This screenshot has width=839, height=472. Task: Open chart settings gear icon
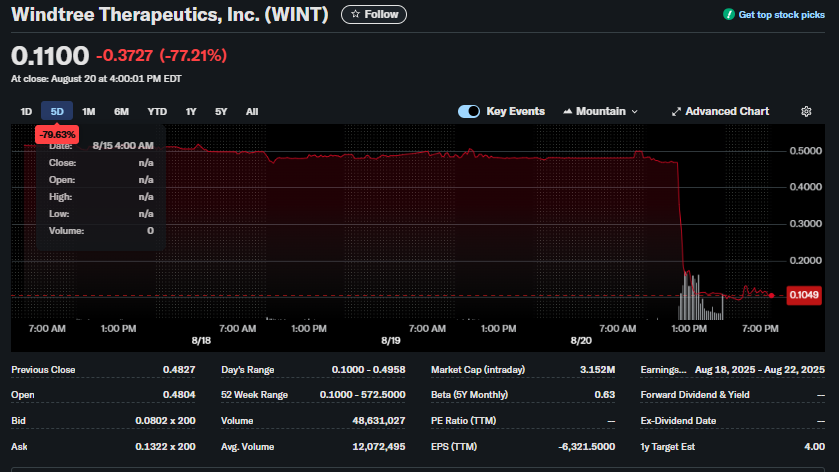(806, 111)
